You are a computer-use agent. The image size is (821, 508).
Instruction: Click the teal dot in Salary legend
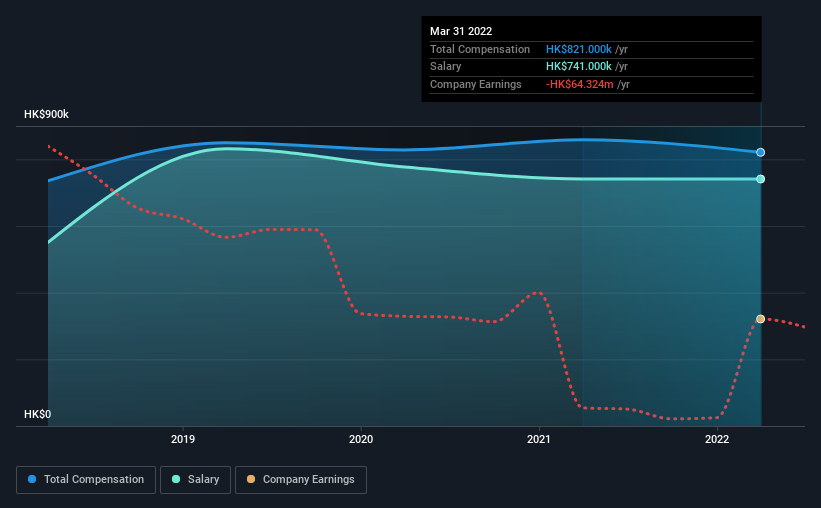point(176,479)
